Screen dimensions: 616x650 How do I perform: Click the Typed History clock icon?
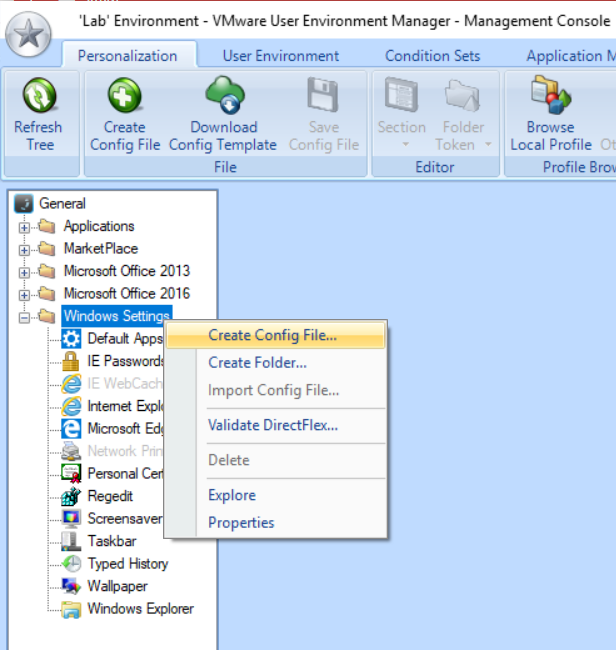71,564
